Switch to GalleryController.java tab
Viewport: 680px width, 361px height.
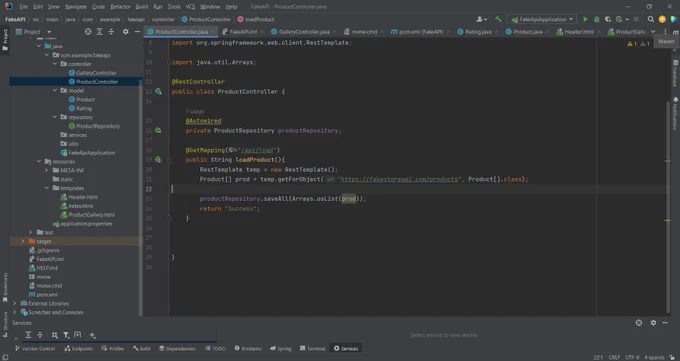(x=304, y=32)
